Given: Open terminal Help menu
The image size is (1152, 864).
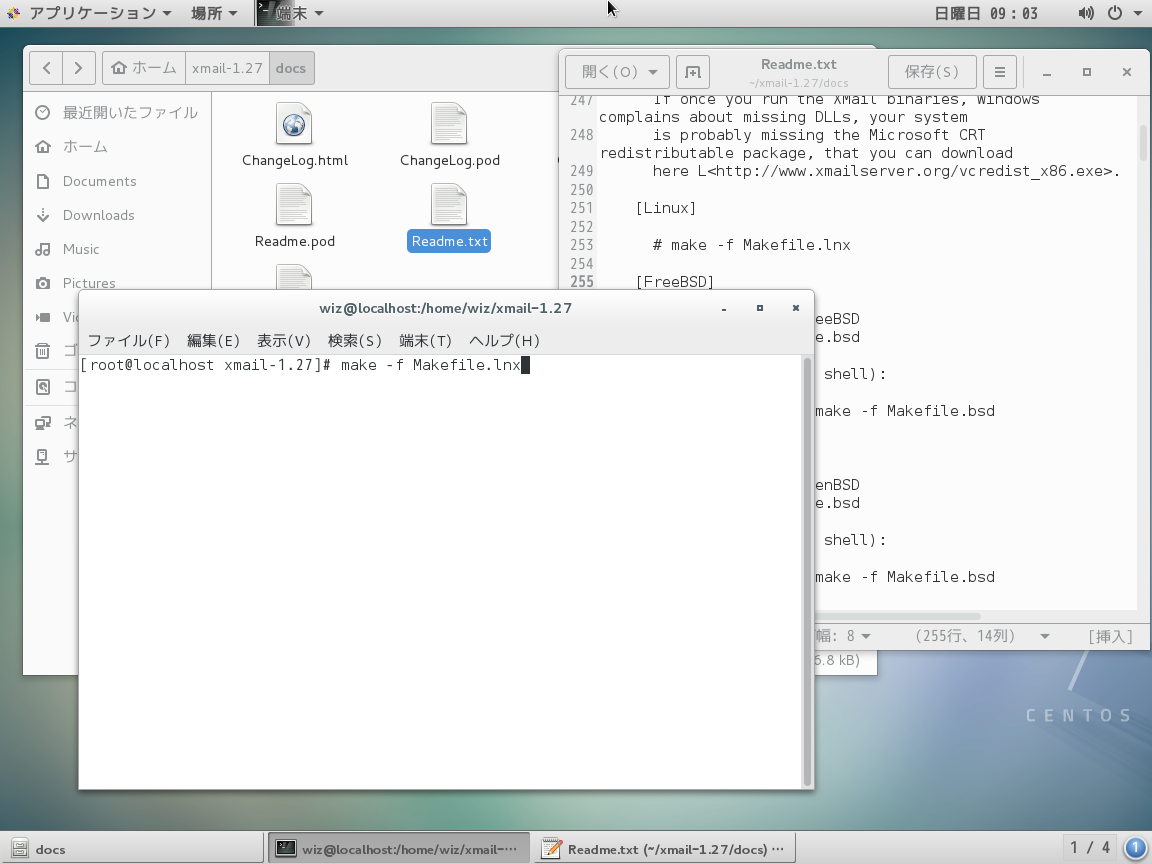Looking at the screenshot, I should 505,341.
